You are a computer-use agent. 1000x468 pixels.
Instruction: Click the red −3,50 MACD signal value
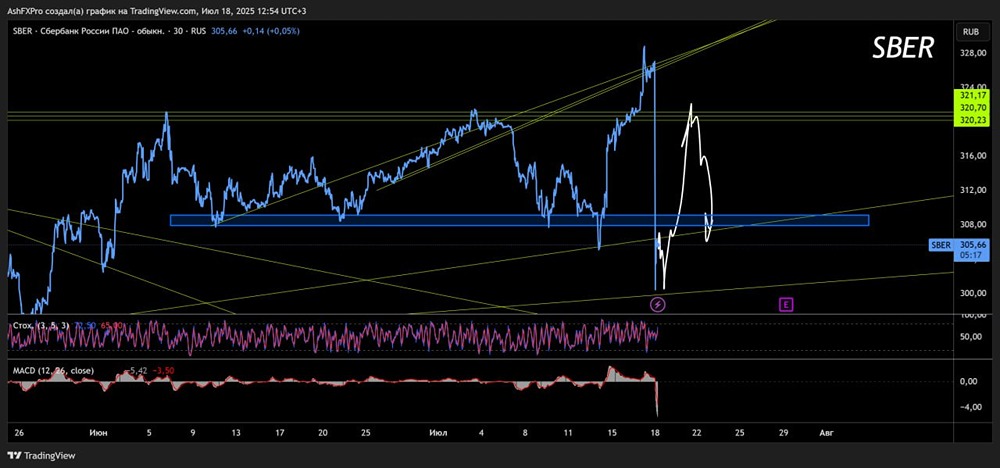point(163,370)
